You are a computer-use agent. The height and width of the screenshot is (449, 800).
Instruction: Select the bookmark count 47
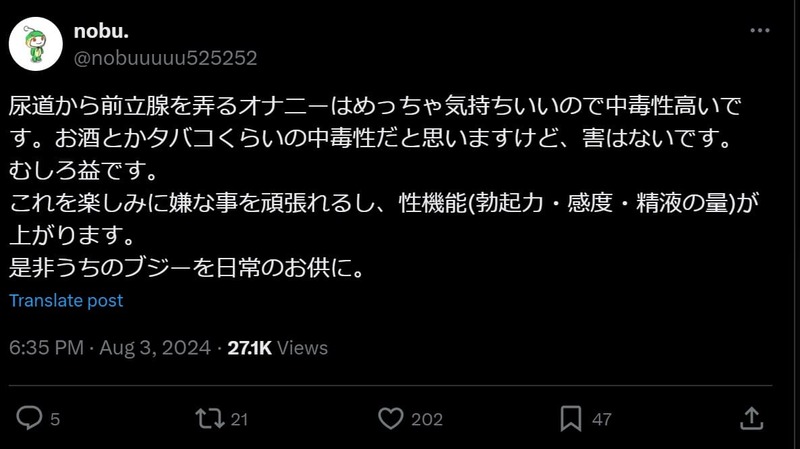(602, 419)
